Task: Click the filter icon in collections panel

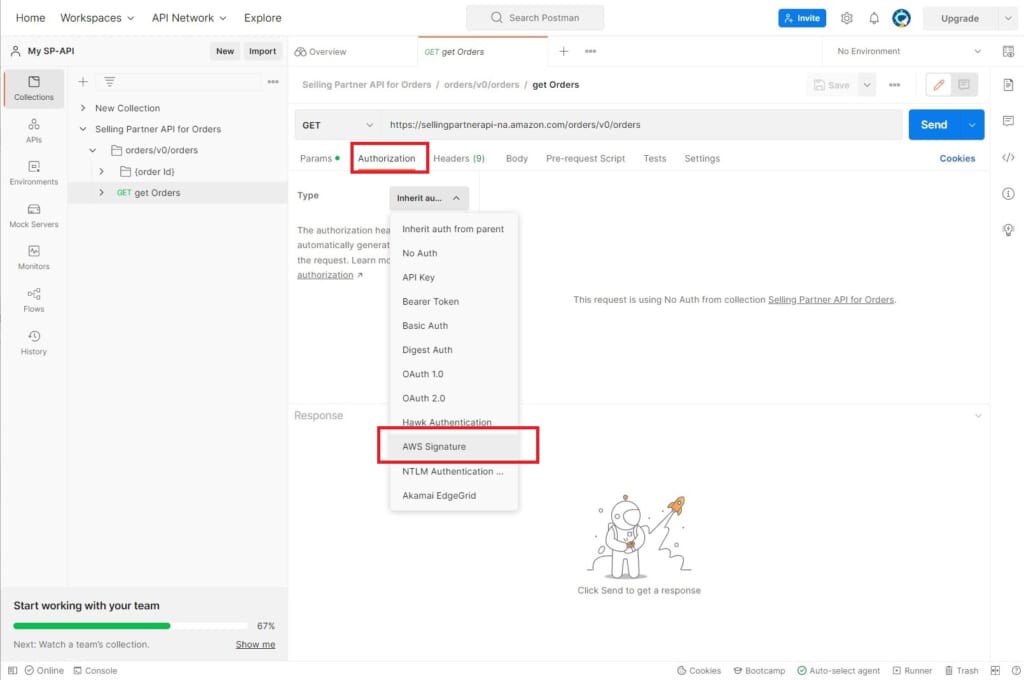Action: pos(110,82)
